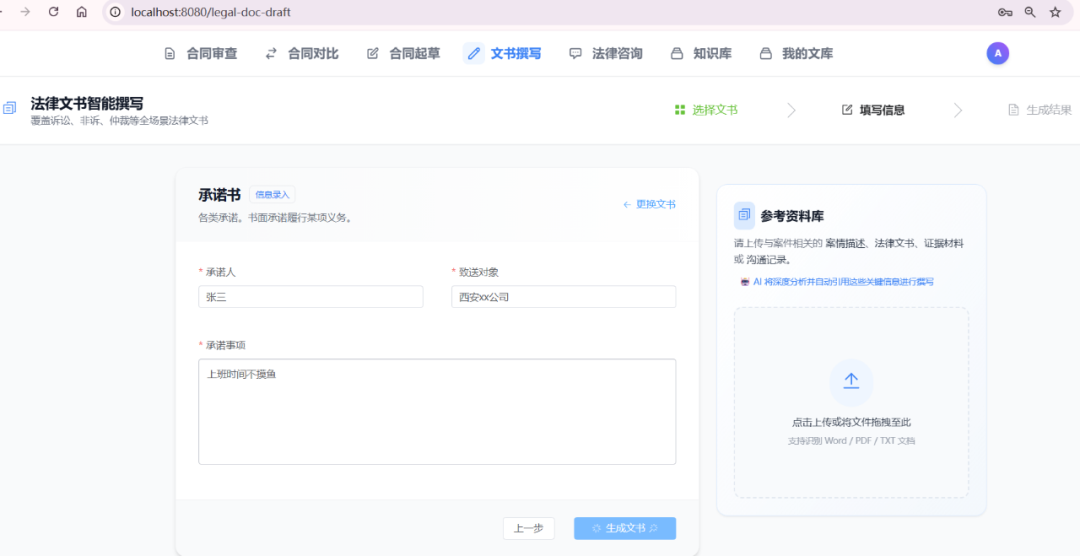Click the 参考资料库 heading

coord(793,216)
